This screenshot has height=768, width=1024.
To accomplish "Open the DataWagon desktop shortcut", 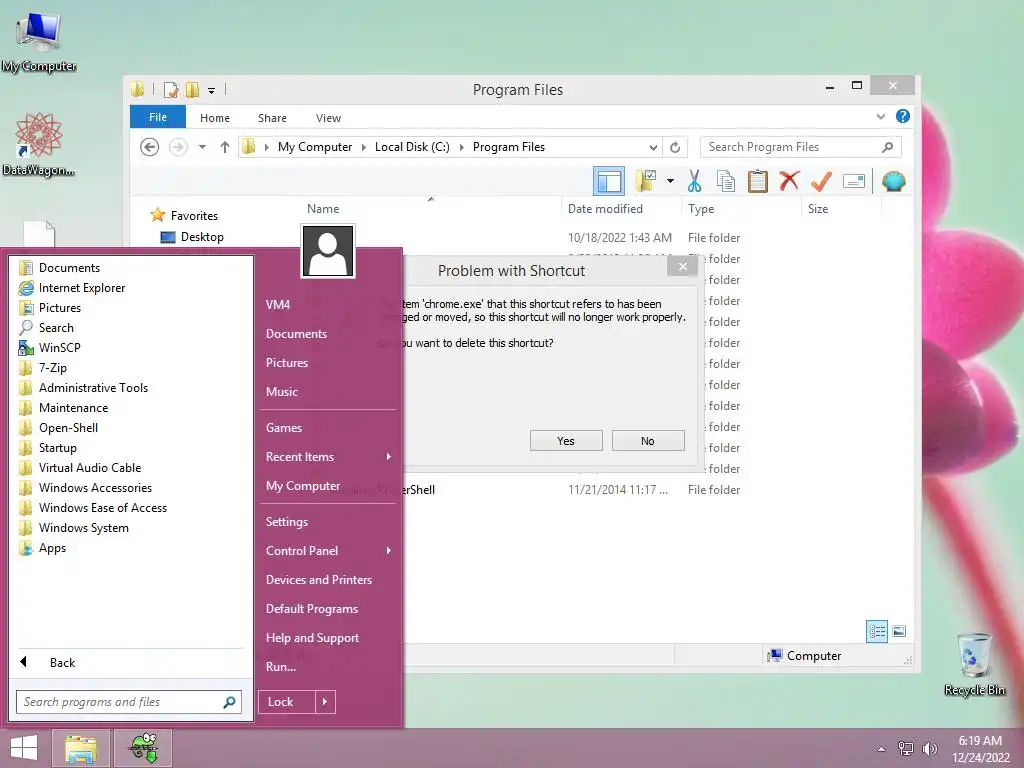I will point(38,144).
